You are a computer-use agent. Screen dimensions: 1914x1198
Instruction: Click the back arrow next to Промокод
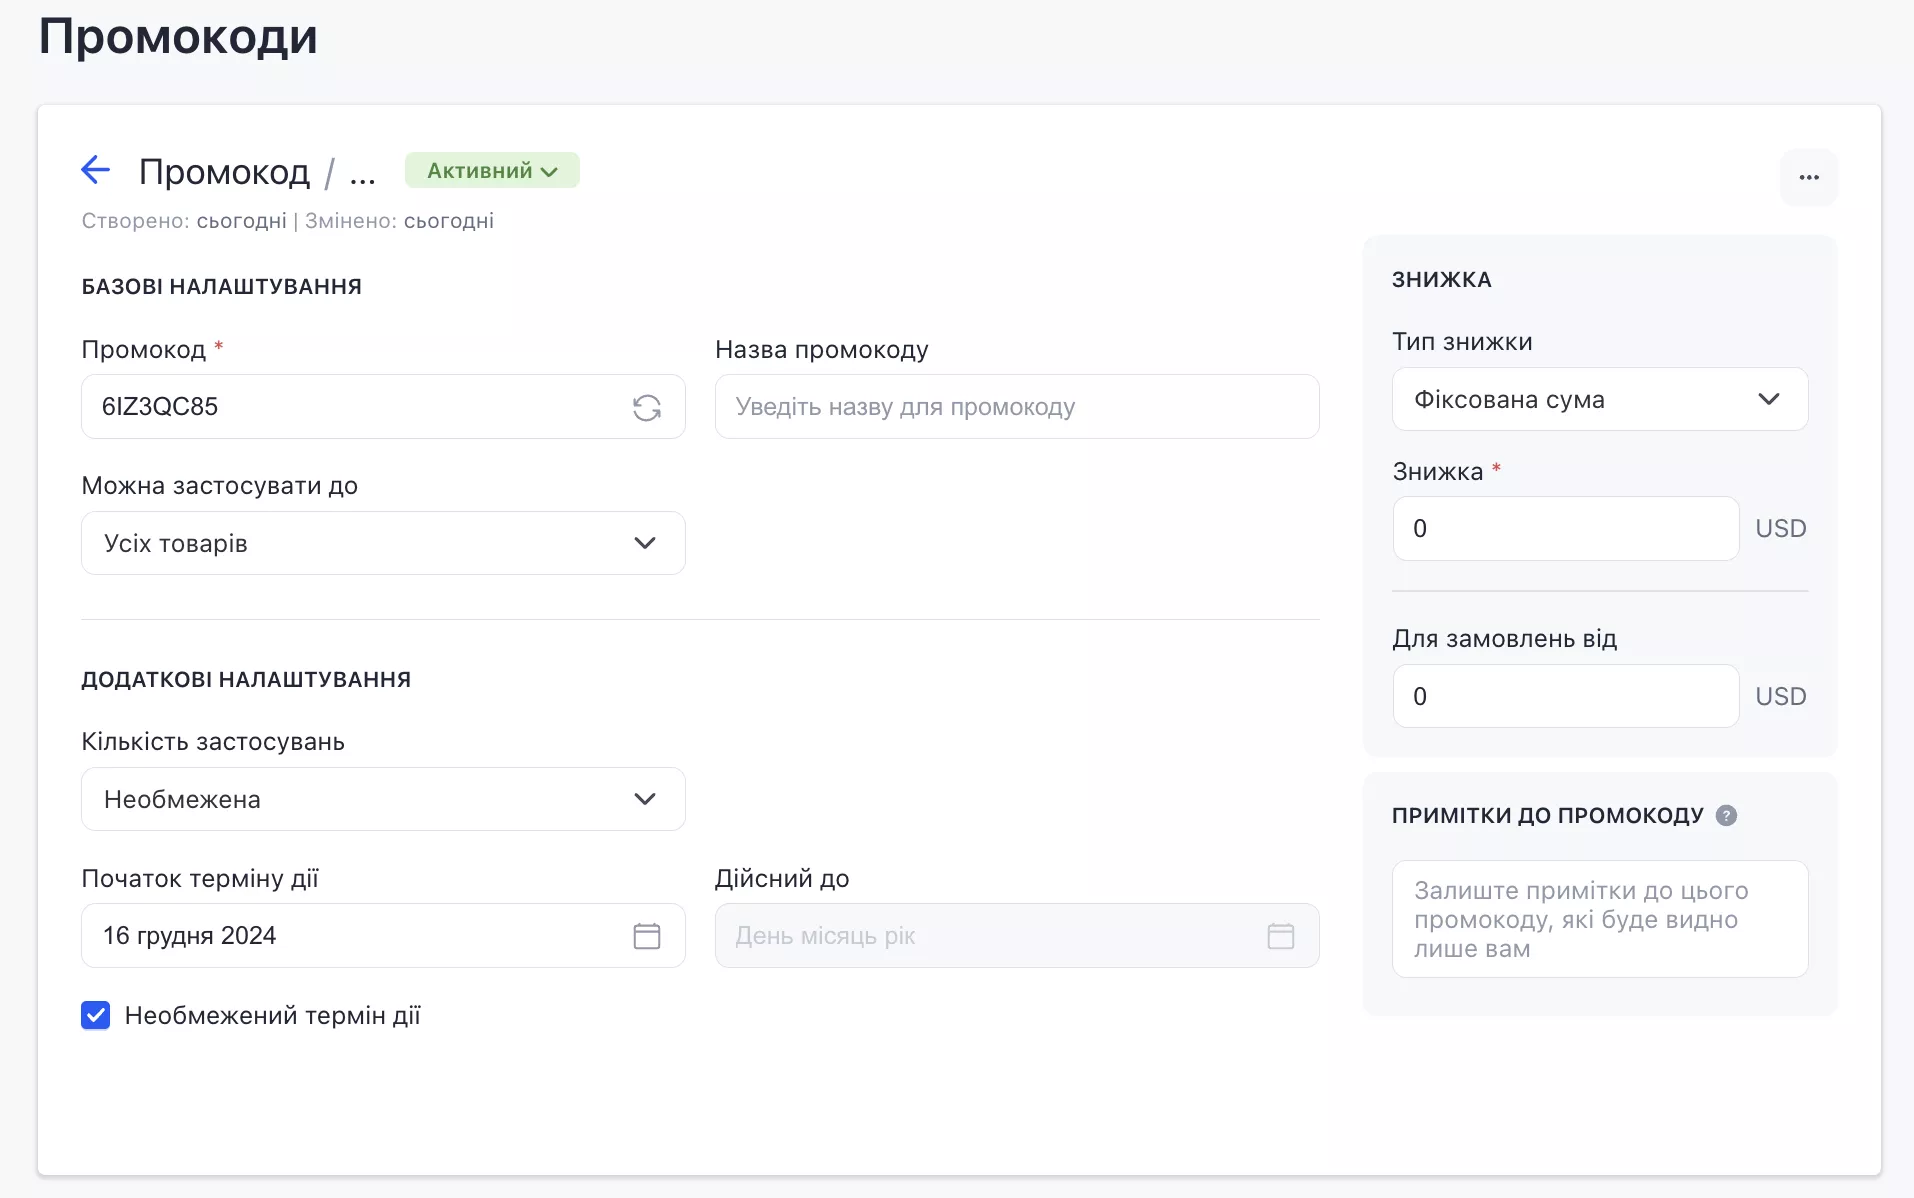95,170
